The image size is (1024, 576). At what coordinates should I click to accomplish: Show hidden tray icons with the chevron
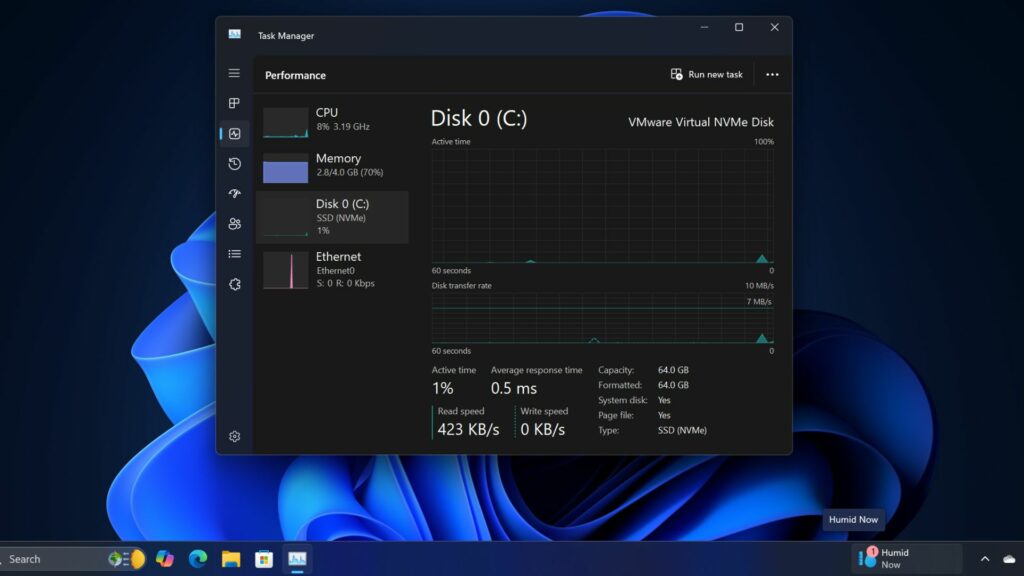(985, 559)
